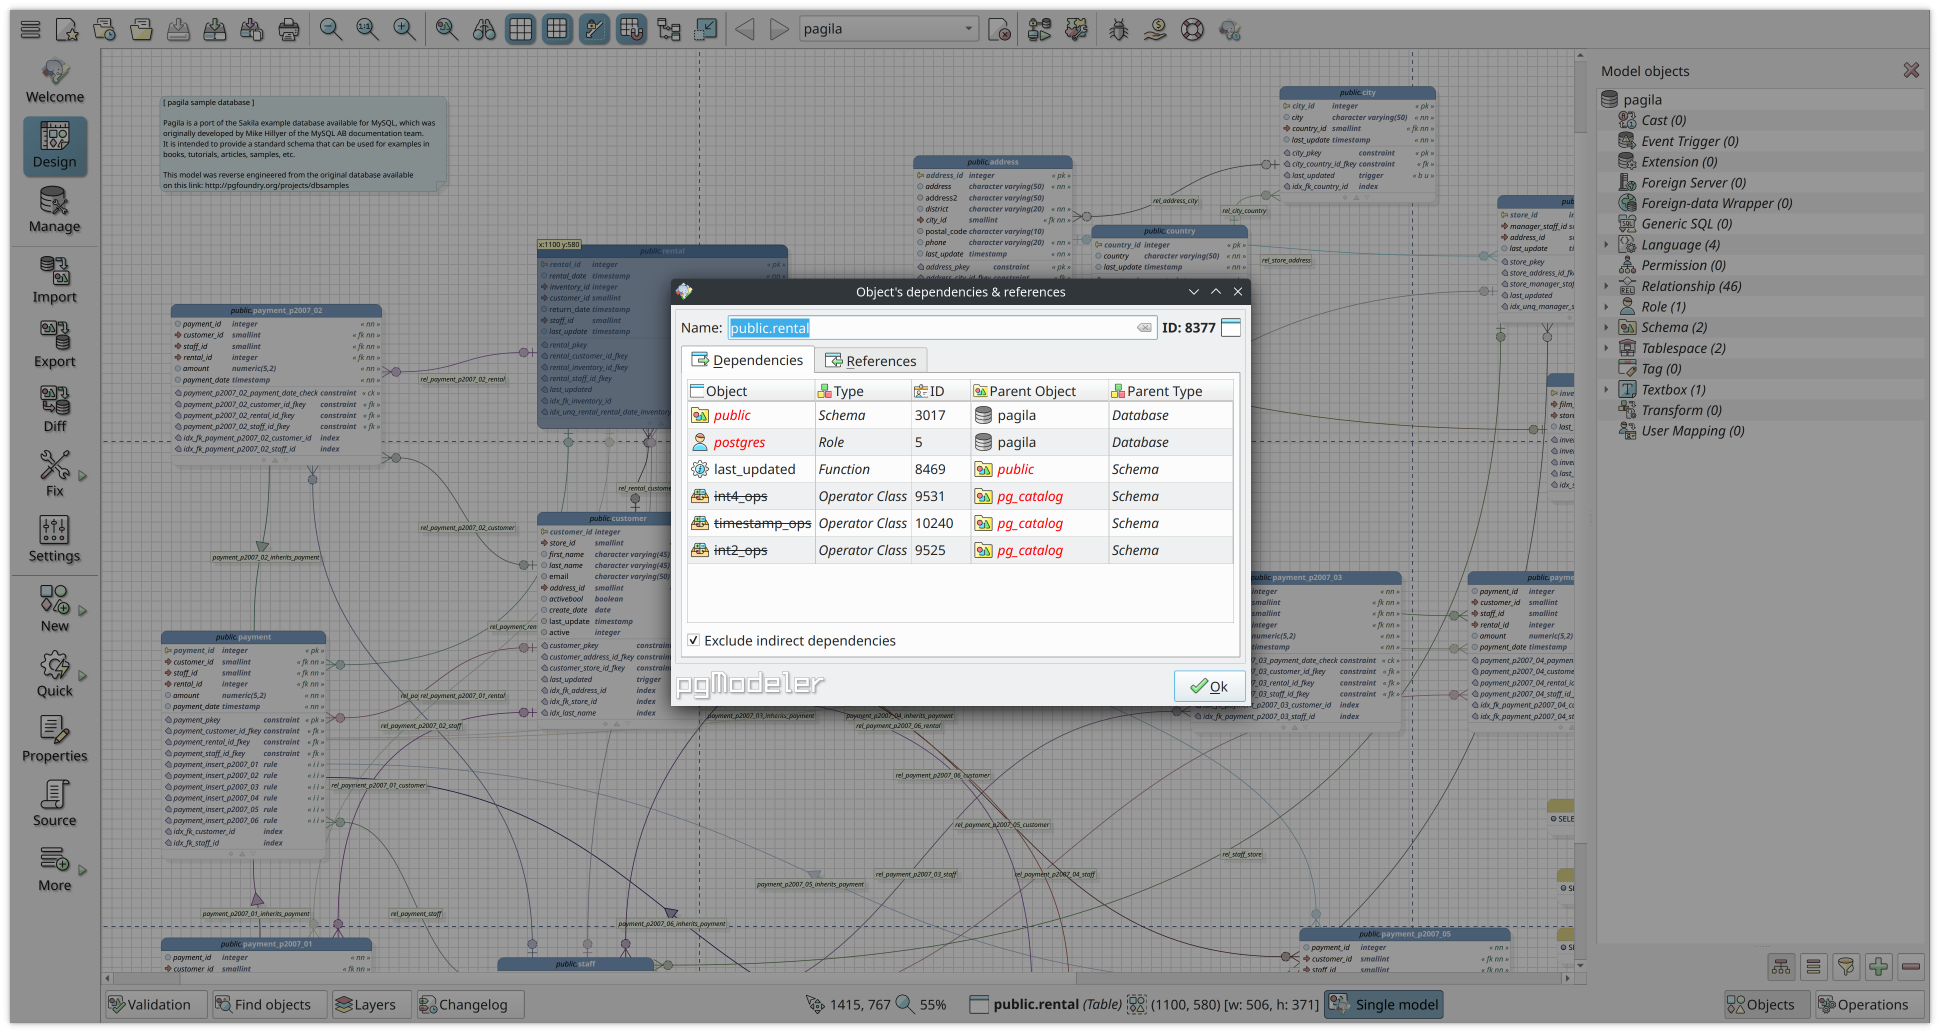The width and height of the screenshot is (1940, 1033).
Task: Toggle the second grid toolbar button
Action: point(557,29)
